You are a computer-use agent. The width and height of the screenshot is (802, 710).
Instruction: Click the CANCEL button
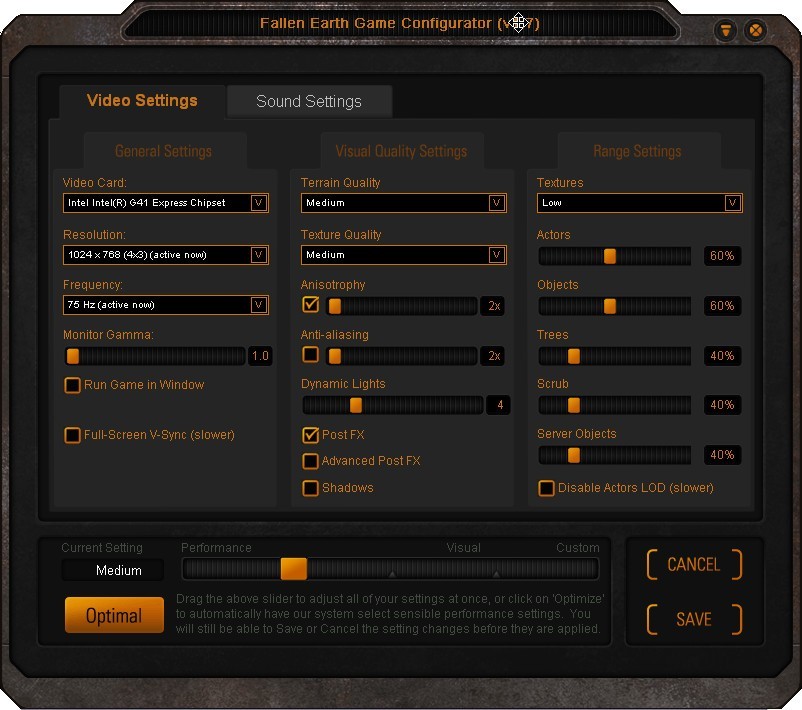point(694,565)
